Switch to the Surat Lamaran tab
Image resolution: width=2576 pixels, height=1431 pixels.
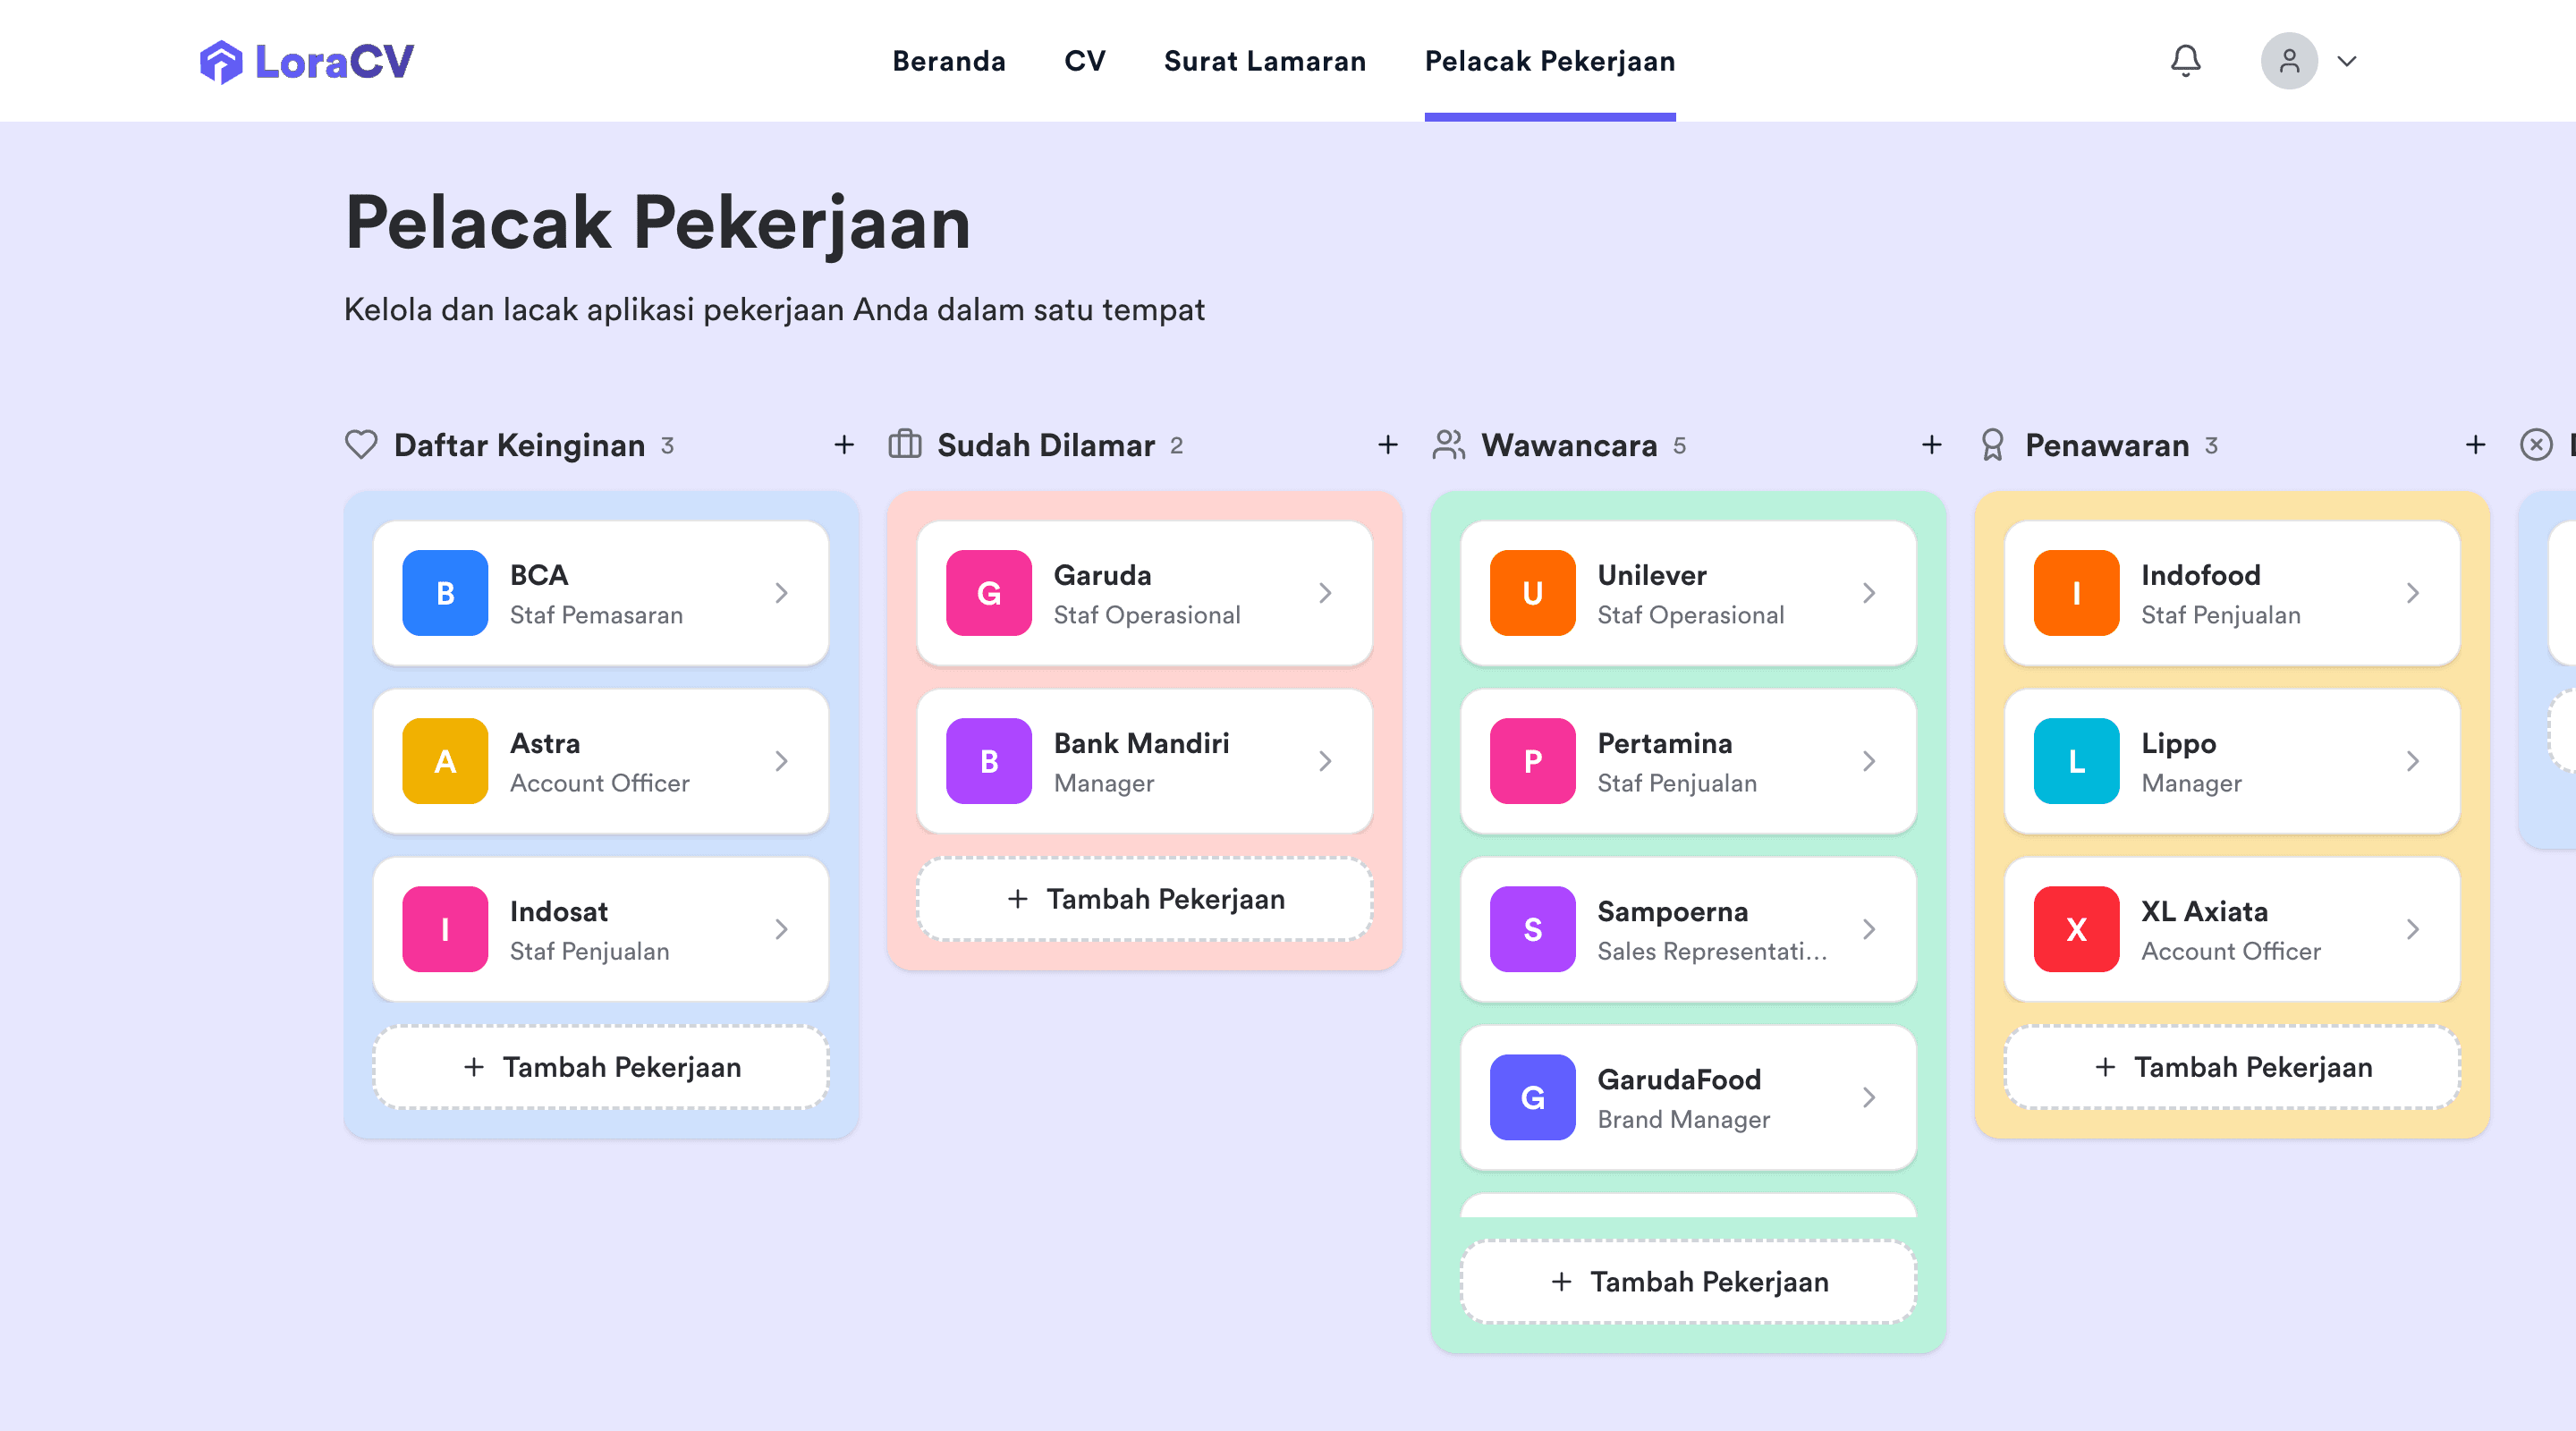1265,60
